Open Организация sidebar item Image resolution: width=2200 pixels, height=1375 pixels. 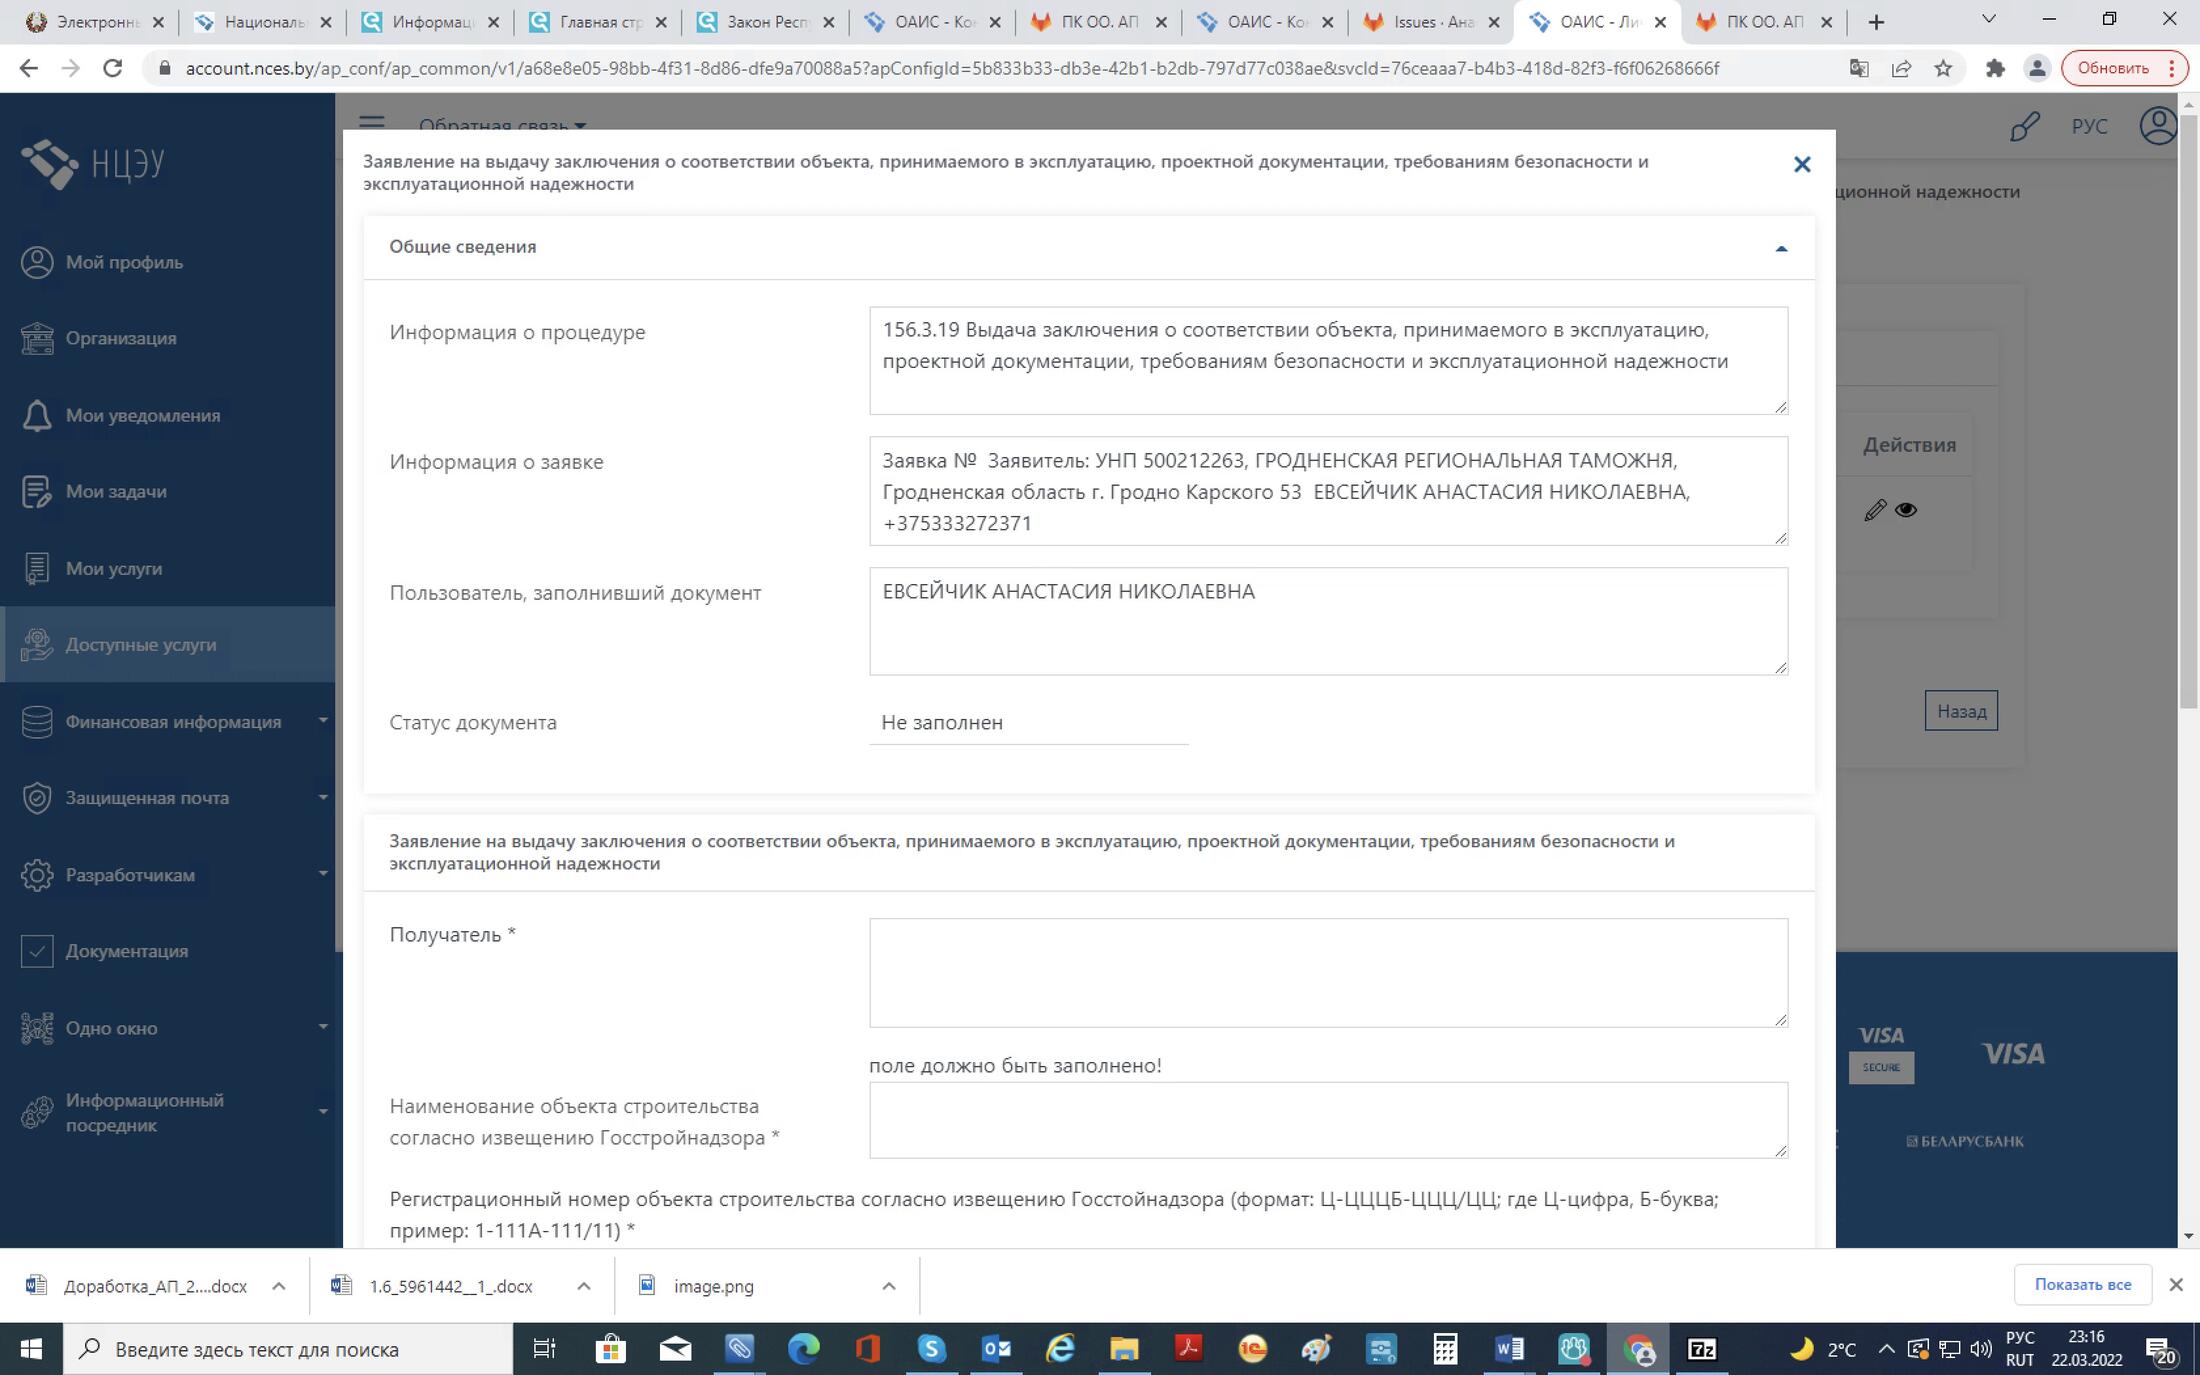point(121,338)
